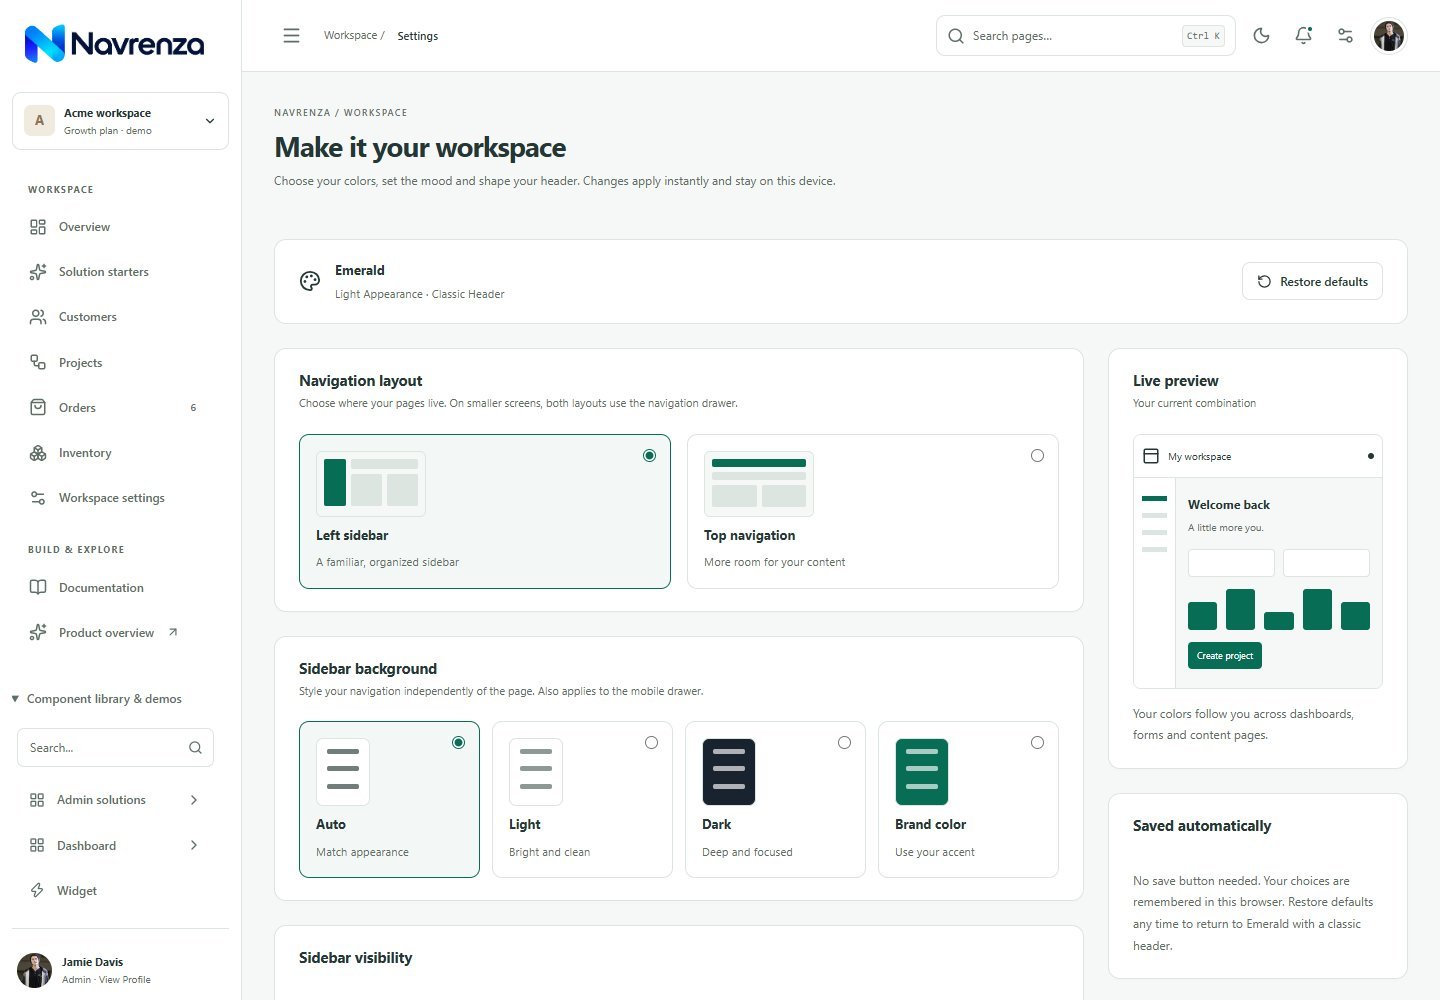
Task: Select the Top navigation radio button
Action: 1037,455
